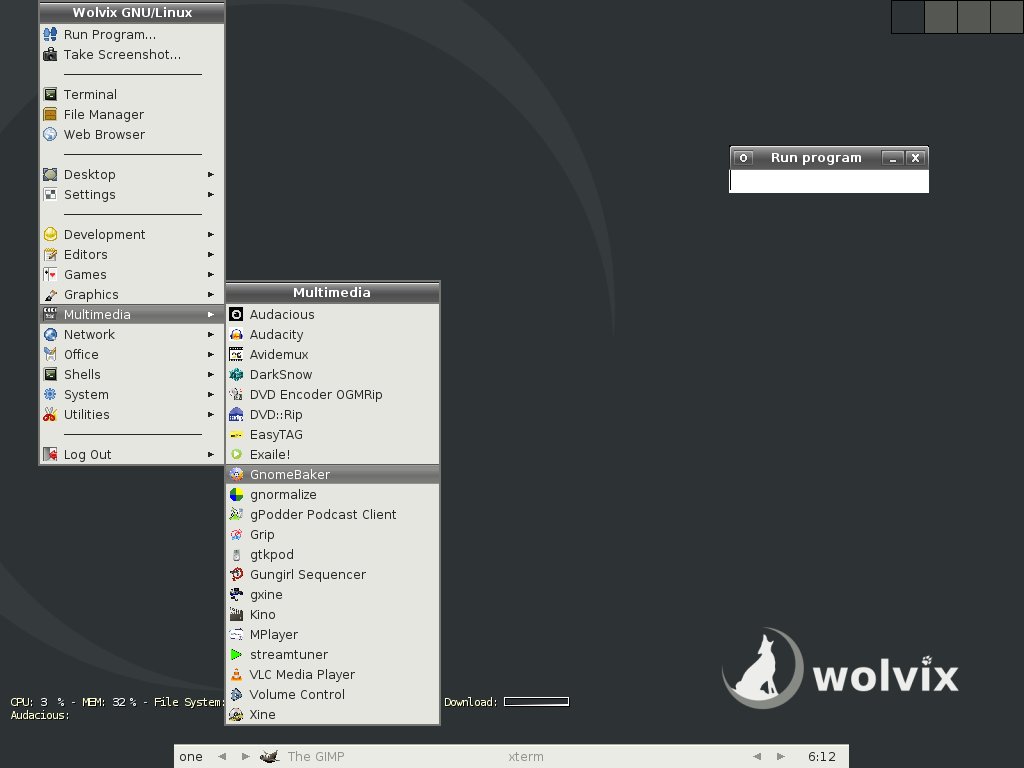Click the left arrow beside the clock
The height and width of the screenshot is (768, 1024).
coord(757,756)
